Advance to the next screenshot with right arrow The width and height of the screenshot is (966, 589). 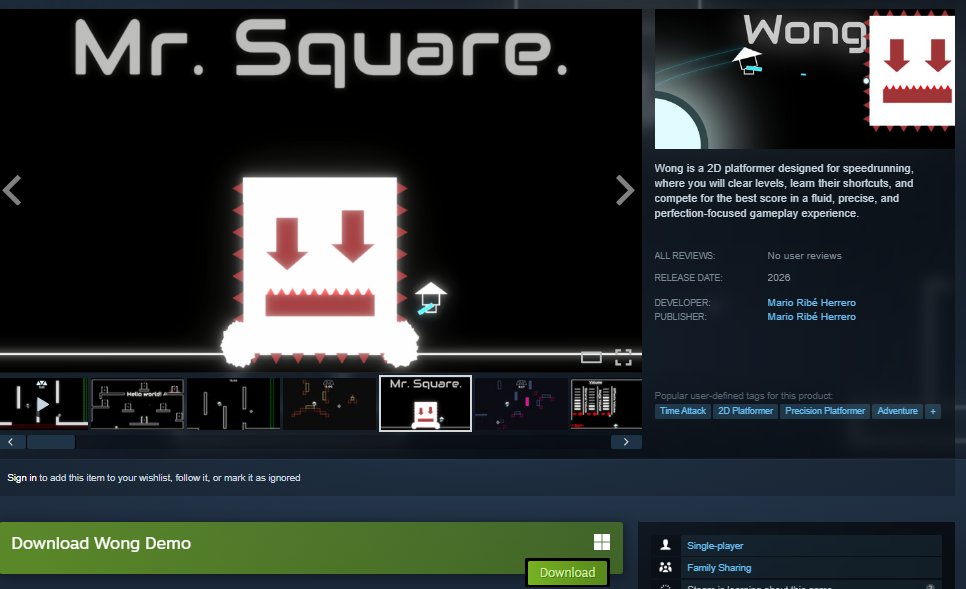click(625, 190)
